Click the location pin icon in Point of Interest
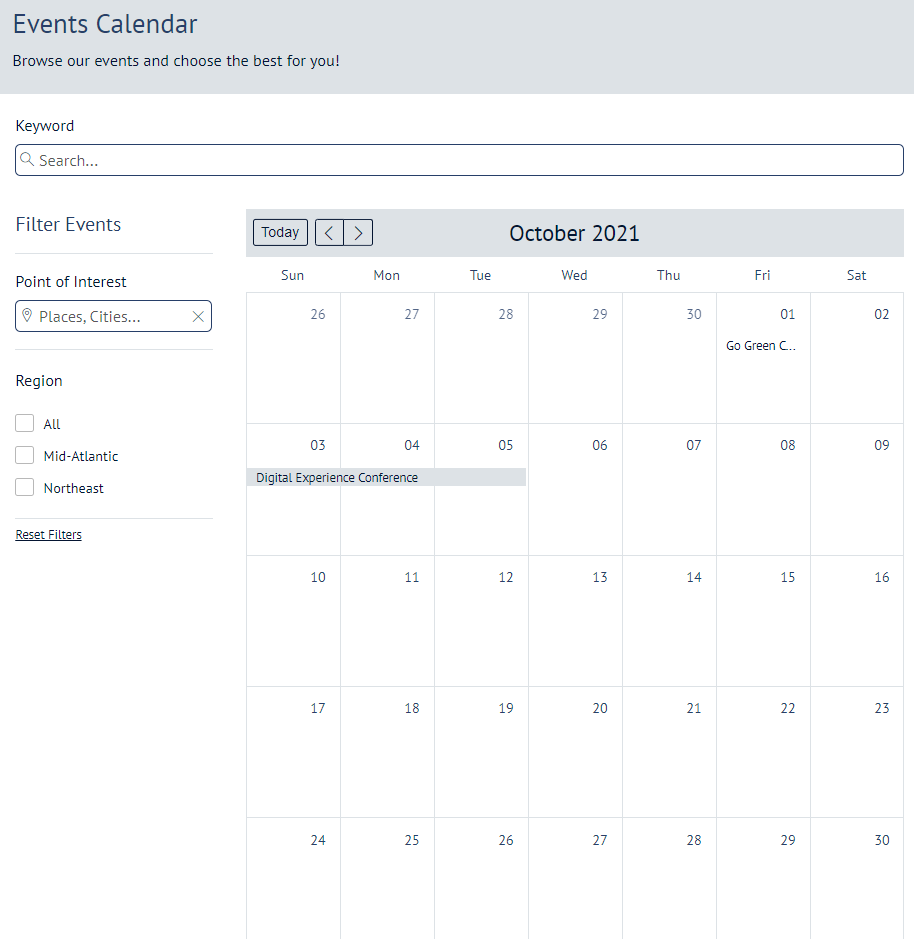 tap(28, 316)
